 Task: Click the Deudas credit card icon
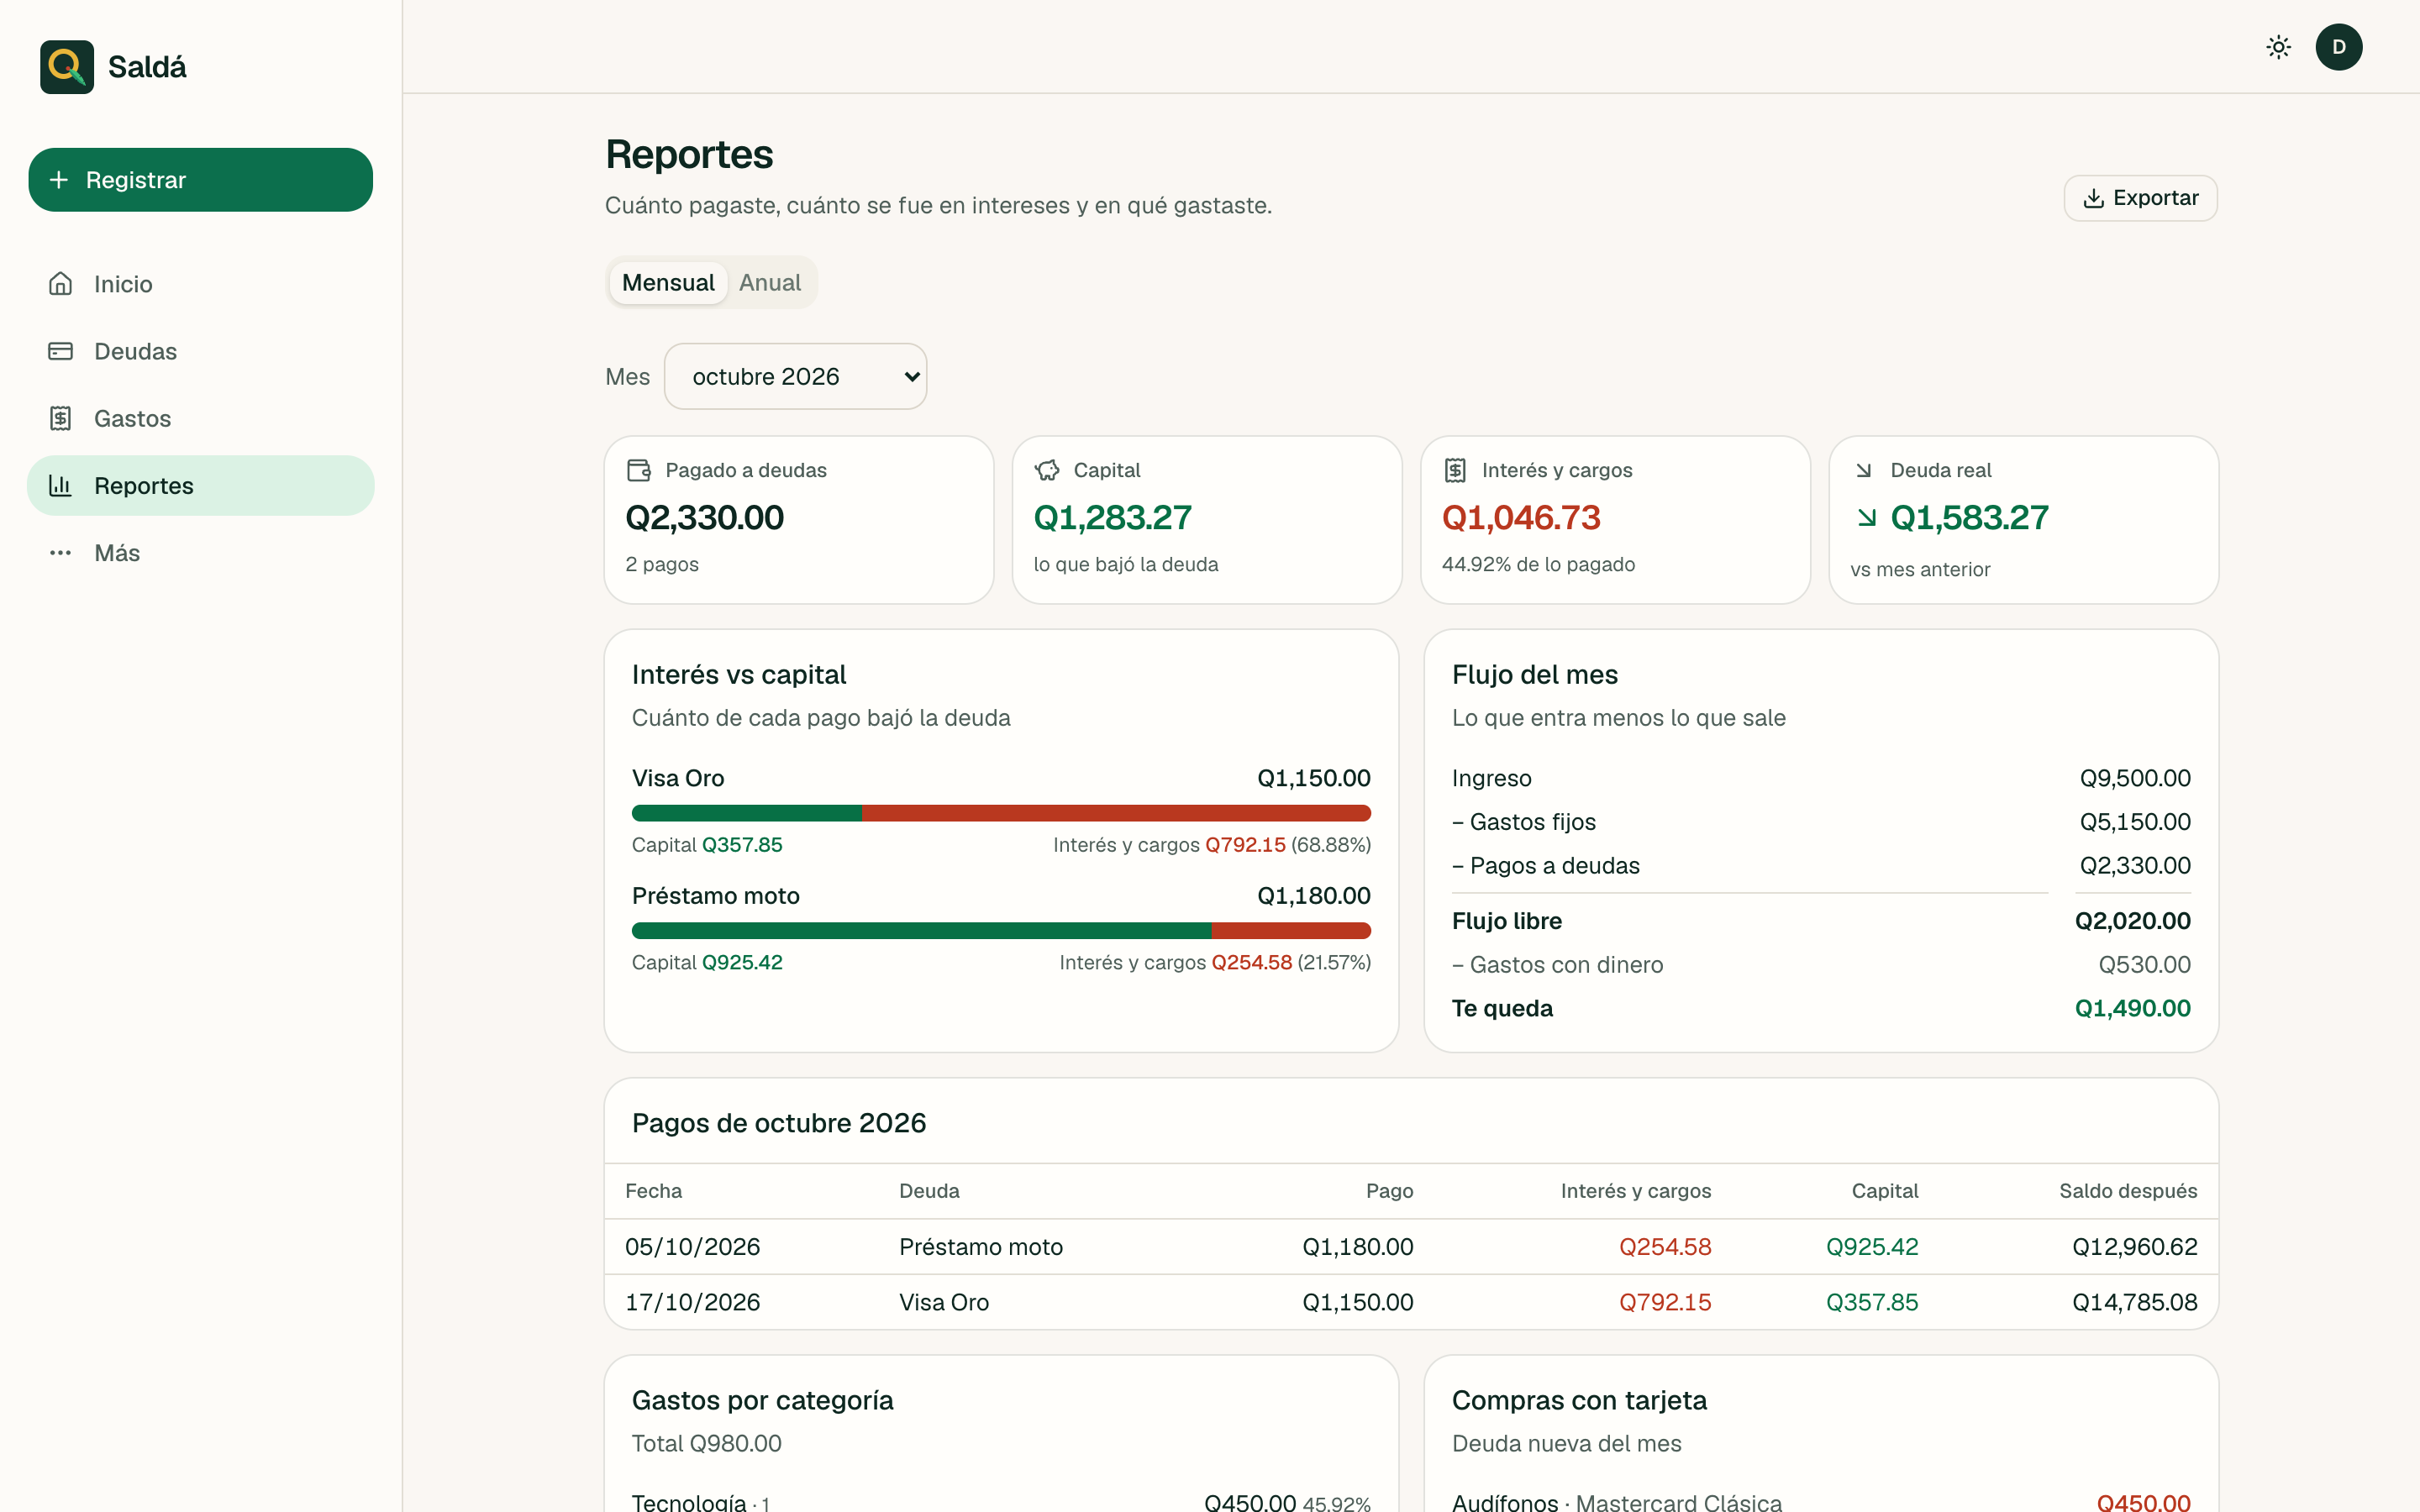61,351
